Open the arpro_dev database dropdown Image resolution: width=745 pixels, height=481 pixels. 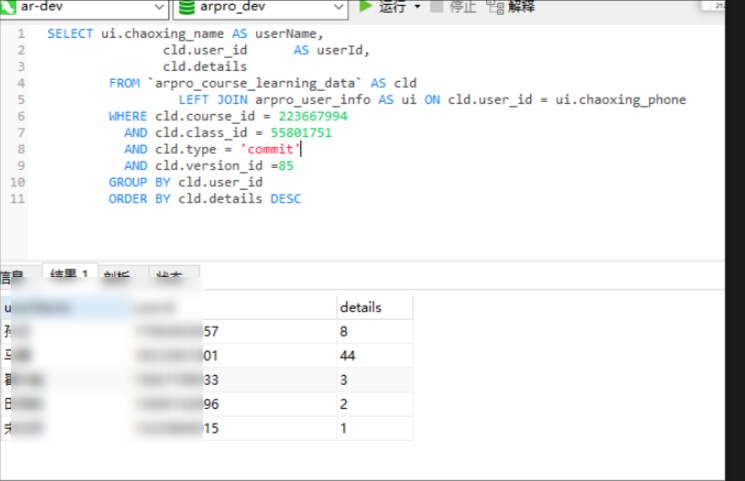338,7
